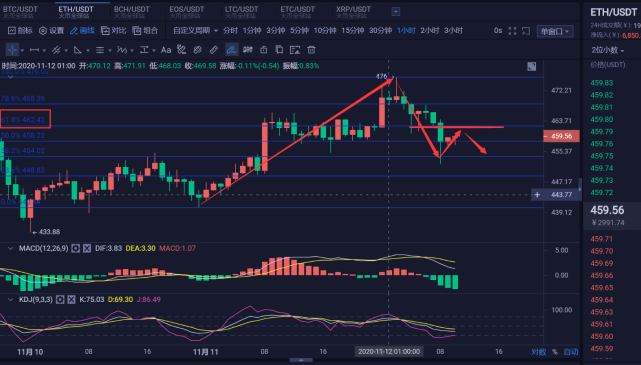This screenshot has height=365, width=641.
Task: Click the chart expand icon at top-right
Action: point(531,67)
